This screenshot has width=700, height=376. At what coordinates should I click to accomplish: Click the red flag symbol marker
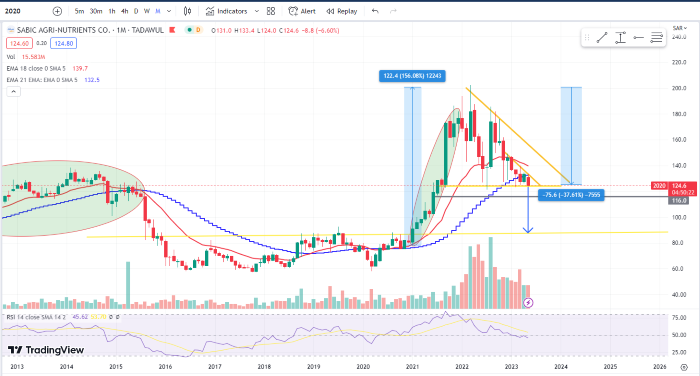coord(172,30)
